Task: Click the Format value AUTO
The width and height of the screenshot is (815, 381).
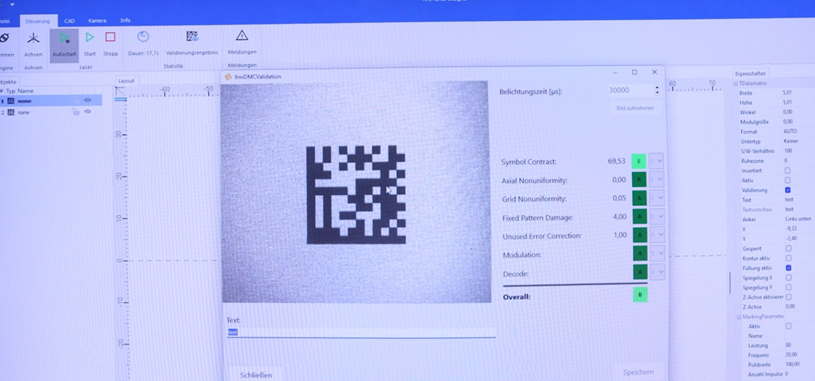Action: 790,132
